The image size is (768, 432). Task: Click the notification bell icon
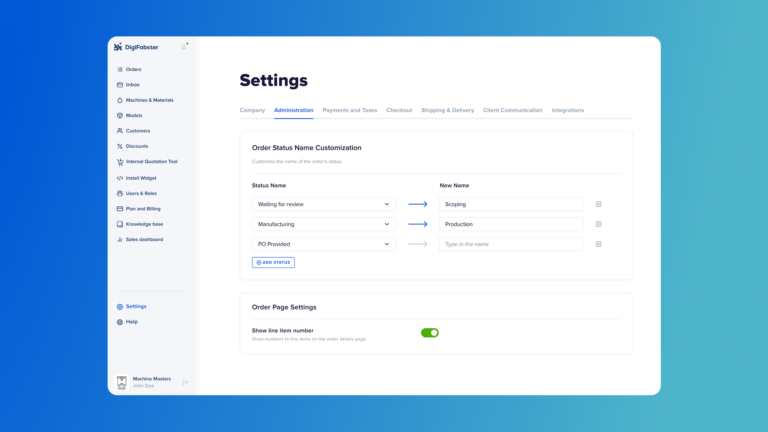click(184, 47)
